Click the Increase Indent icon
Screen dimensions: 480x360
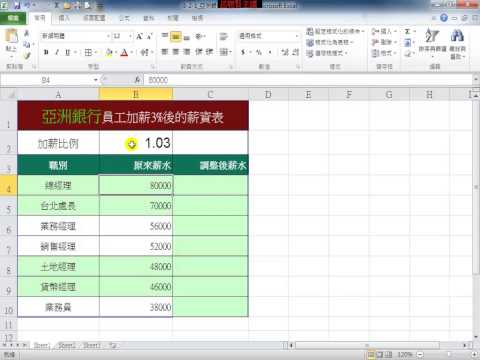[x=209, y=52]
